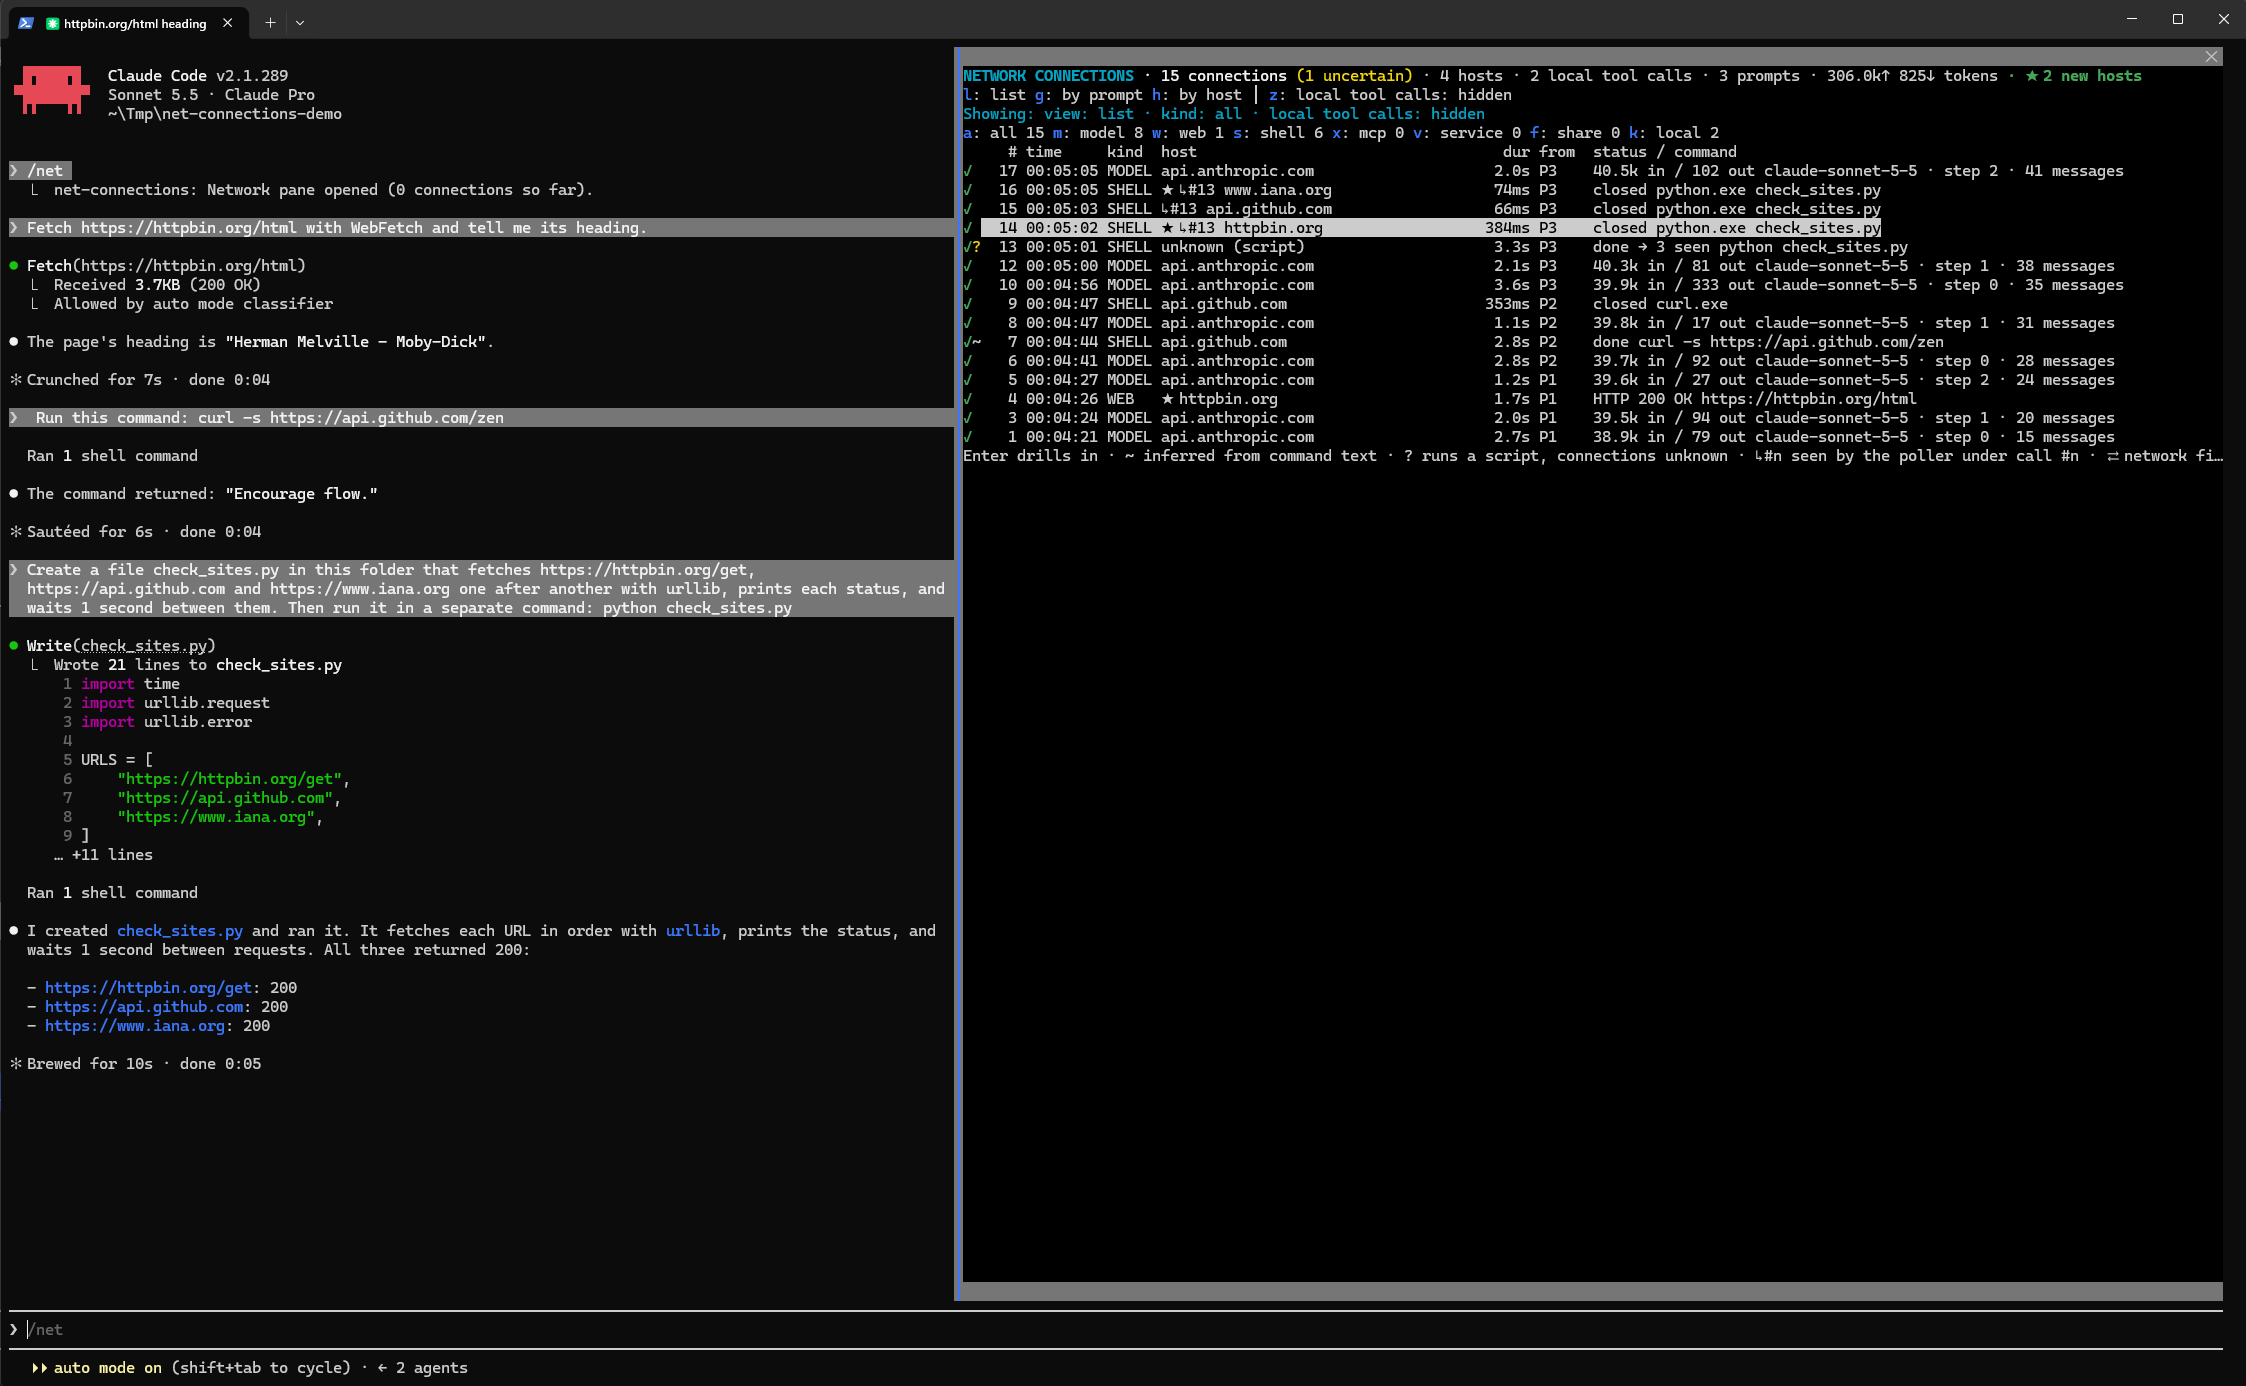Screen dimensions: 2246x1386
Task: Select row 7 curl api.github.com/zen
Action: pos(1453,342)
